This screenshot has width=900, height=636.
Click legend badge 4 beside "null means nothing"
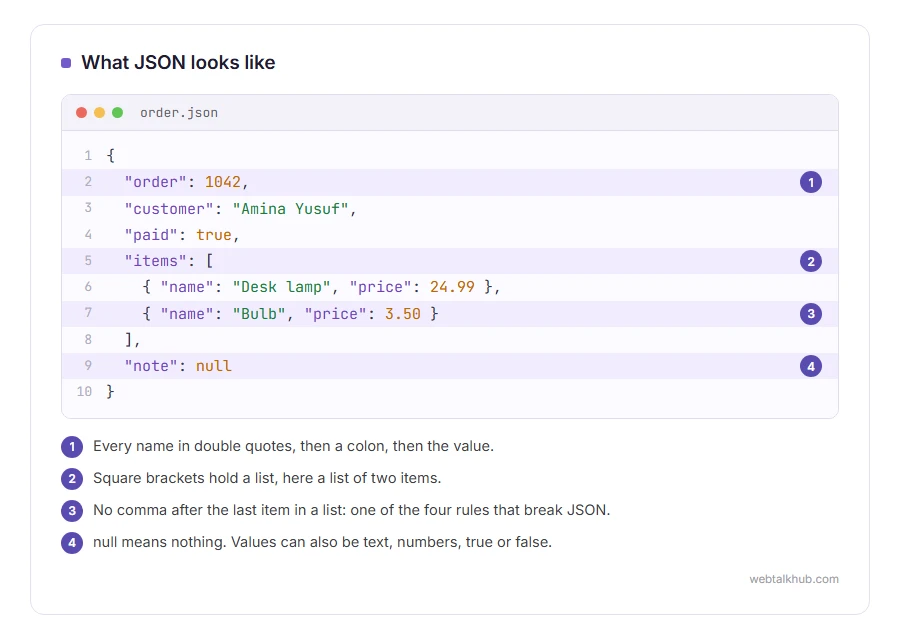pos(72,542)
